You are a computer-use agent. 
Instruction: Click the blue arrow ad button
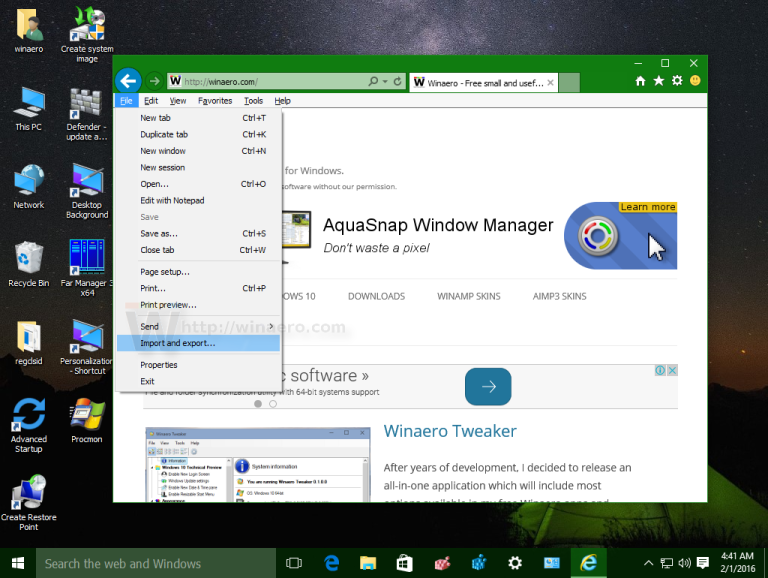click(x=488, y=386)
